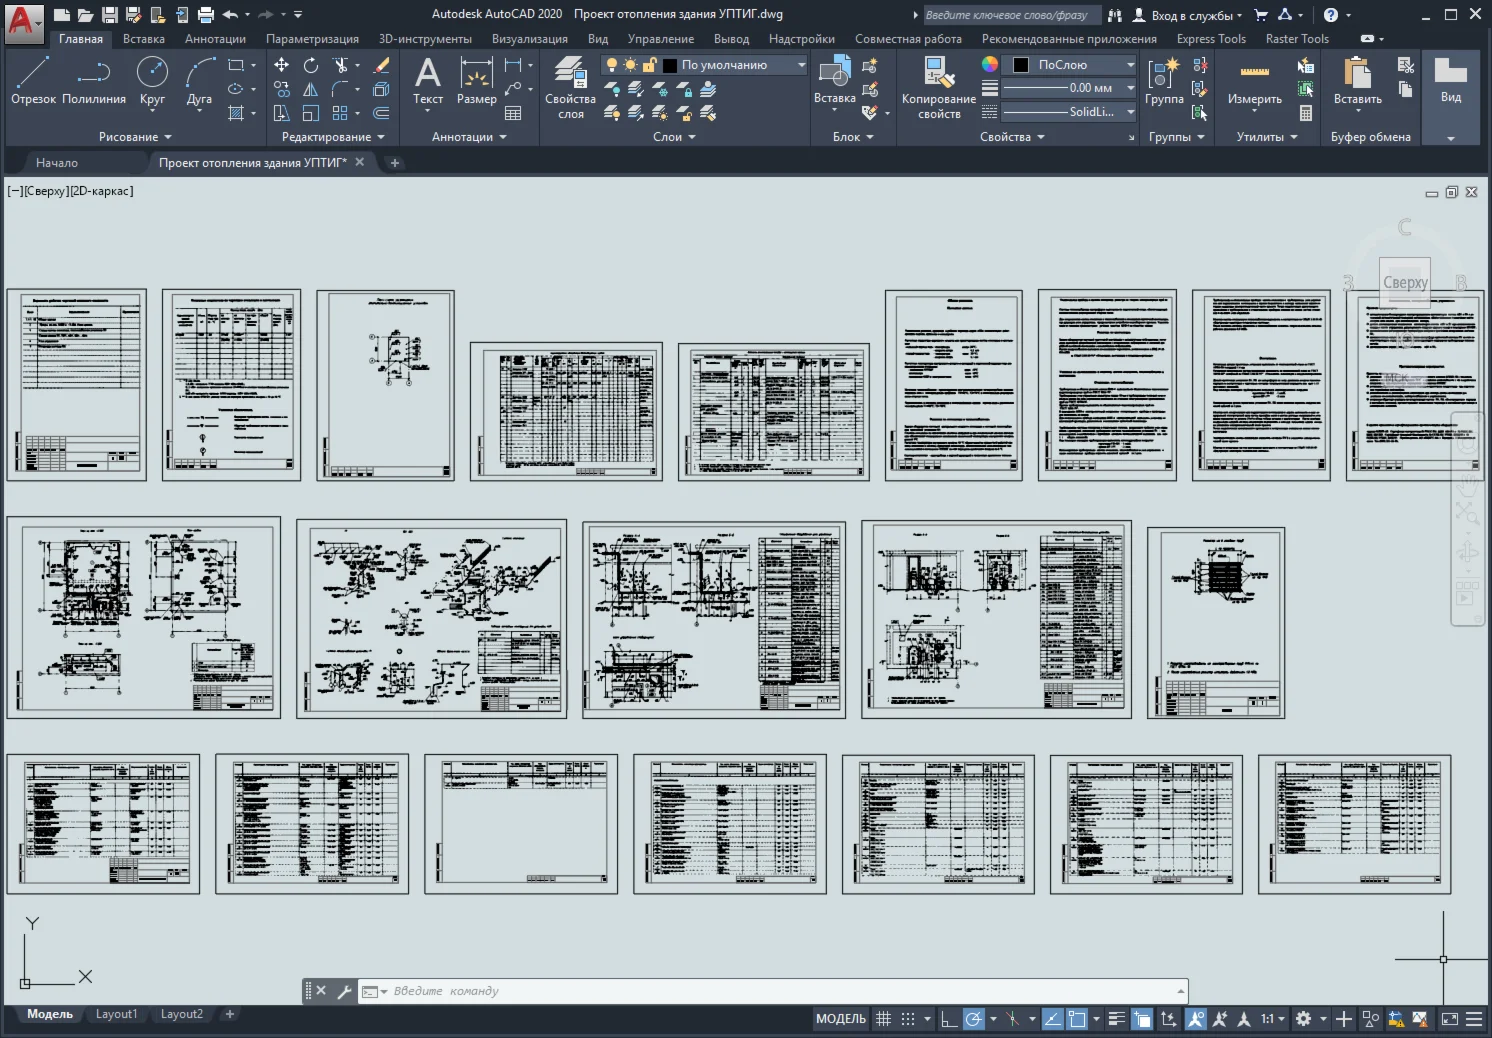Click the black layer color swatch
This screenshot has width=1492, height=1038.
point(670,65)
